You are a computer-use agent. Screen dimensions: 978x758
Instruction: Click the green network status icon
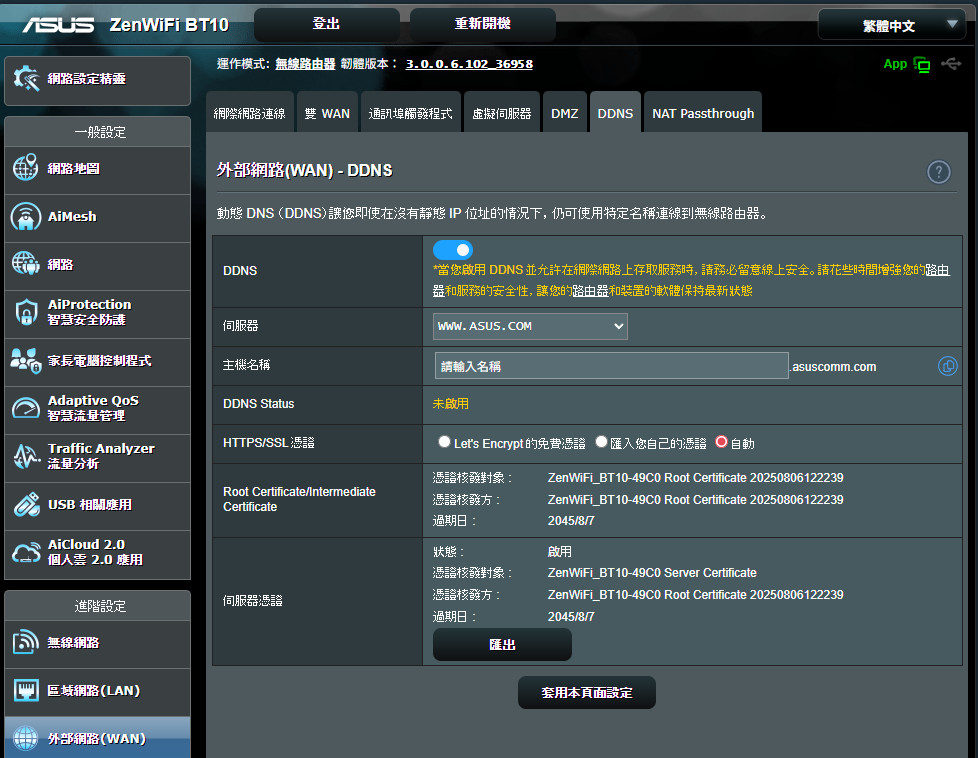[921, 64]
